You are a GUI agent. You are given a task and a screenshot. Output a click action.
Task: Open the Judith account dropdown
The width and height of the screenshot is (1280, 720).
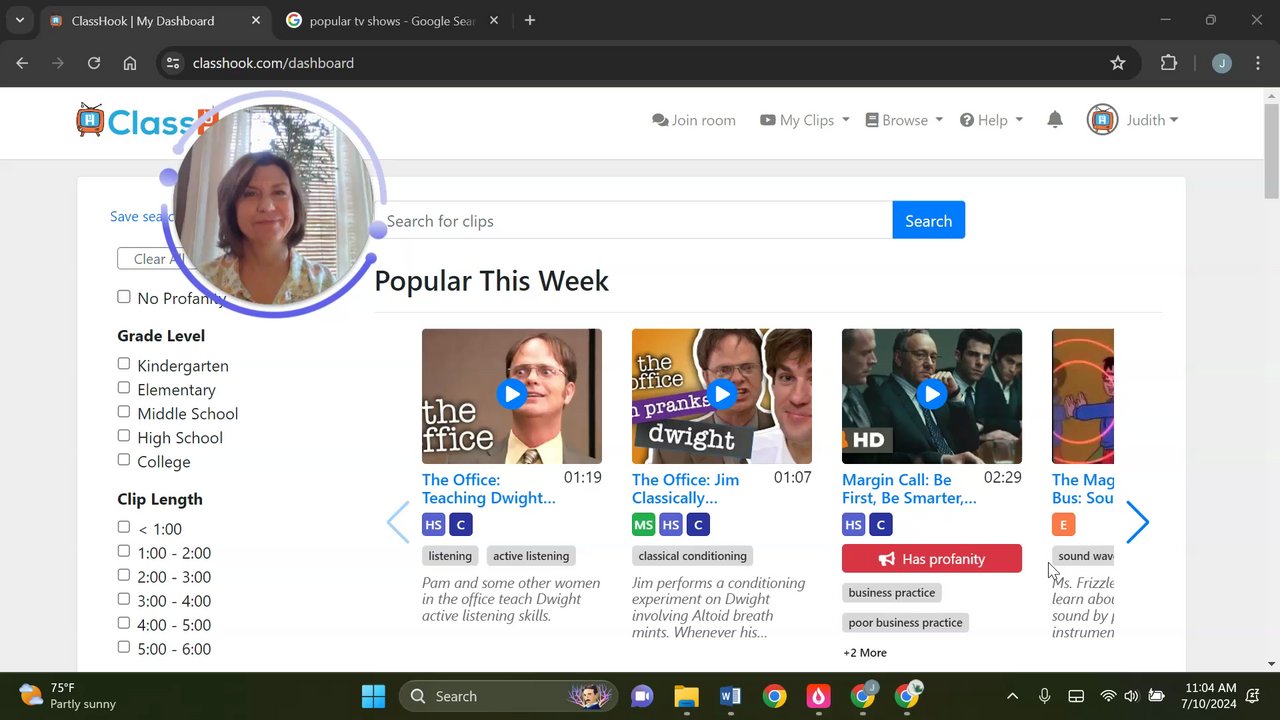[1152, 120]
